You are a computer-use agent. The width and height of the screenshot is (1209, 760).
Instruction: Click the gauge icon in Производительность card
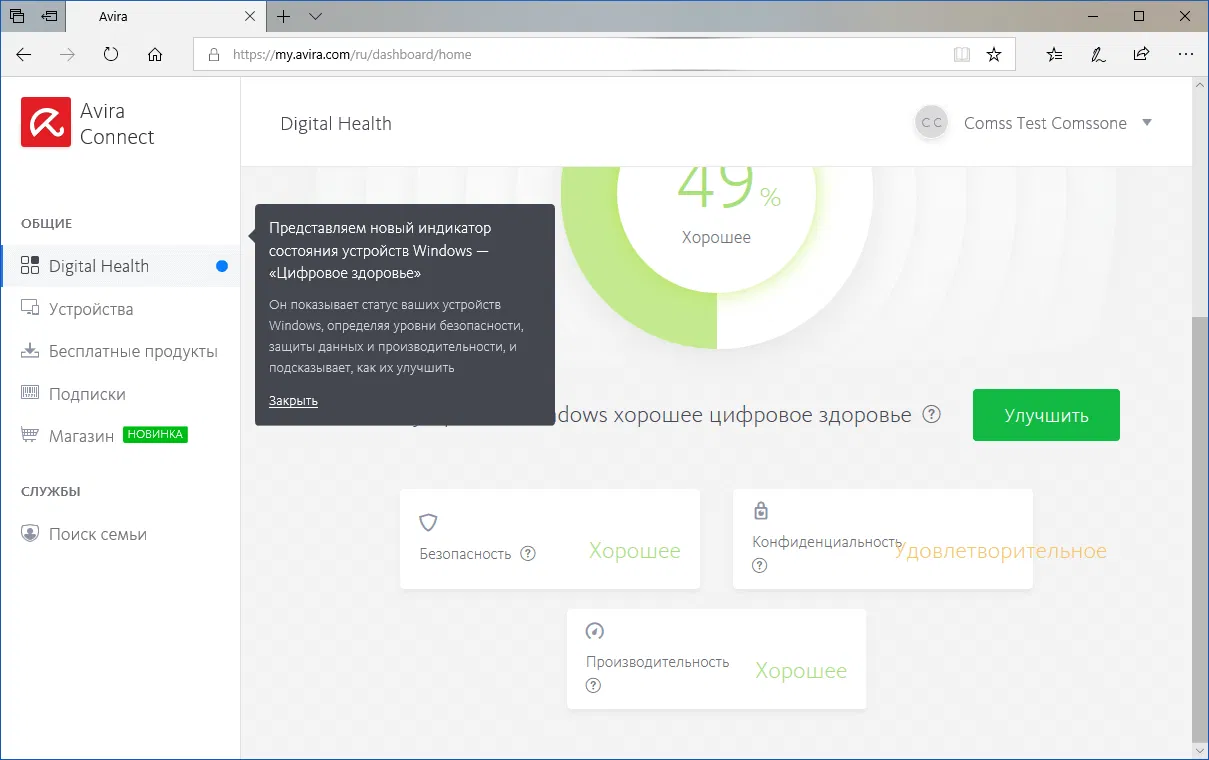pyautogui.click(x=595, y=631)
